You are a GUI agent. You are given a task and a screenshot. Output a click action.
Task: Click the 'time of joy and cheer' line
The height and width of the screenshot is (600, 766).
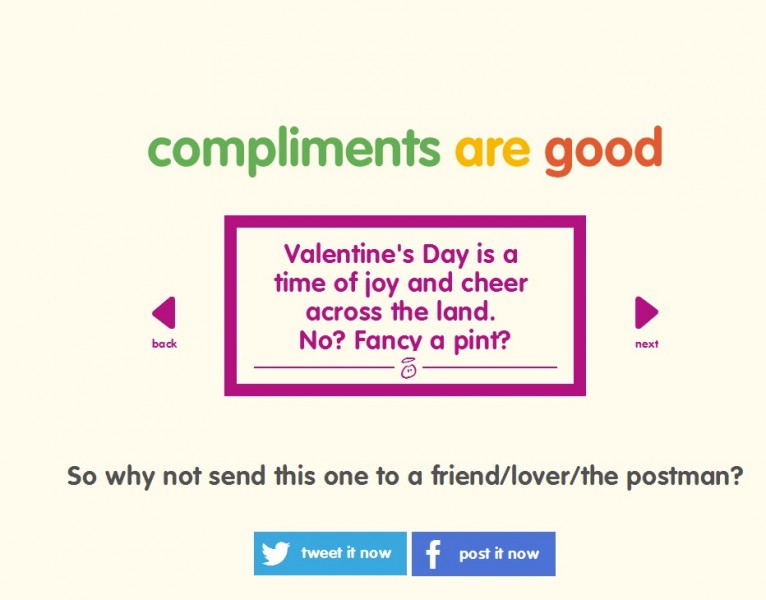pos(401,283)
